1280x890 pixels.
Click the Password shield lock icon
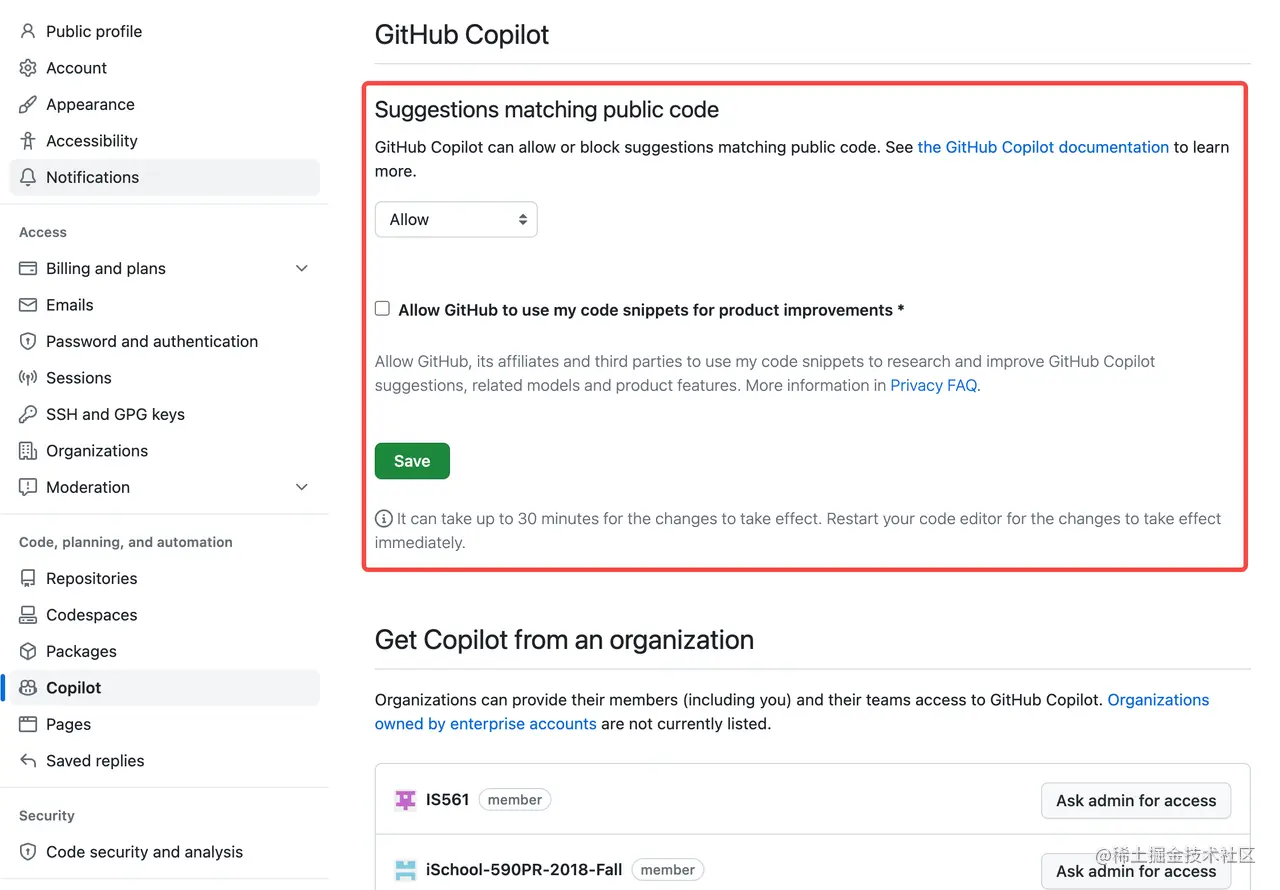click(28, 341)
